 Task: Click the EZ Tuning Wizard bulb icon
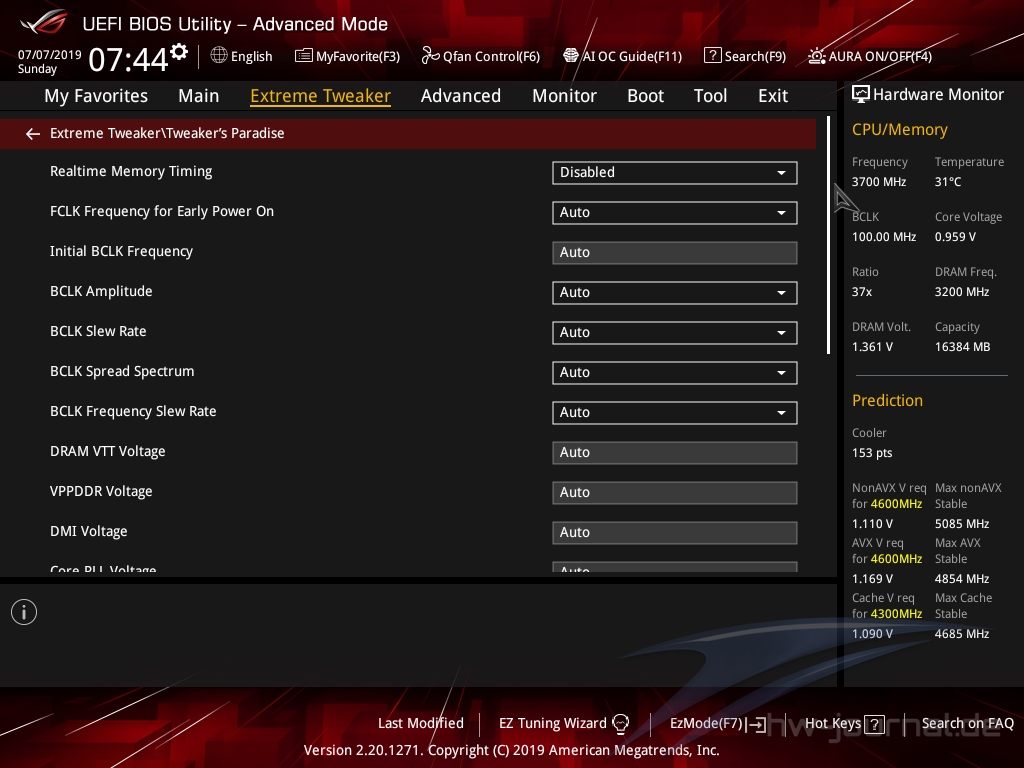click(620, 724)
